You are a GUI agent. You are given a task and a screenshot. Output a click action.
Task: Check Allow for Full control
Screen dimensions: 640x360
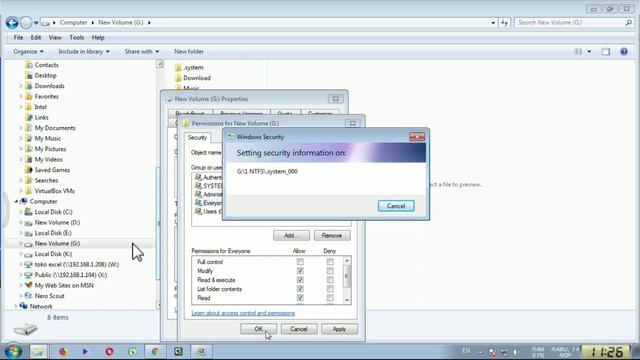300,262
